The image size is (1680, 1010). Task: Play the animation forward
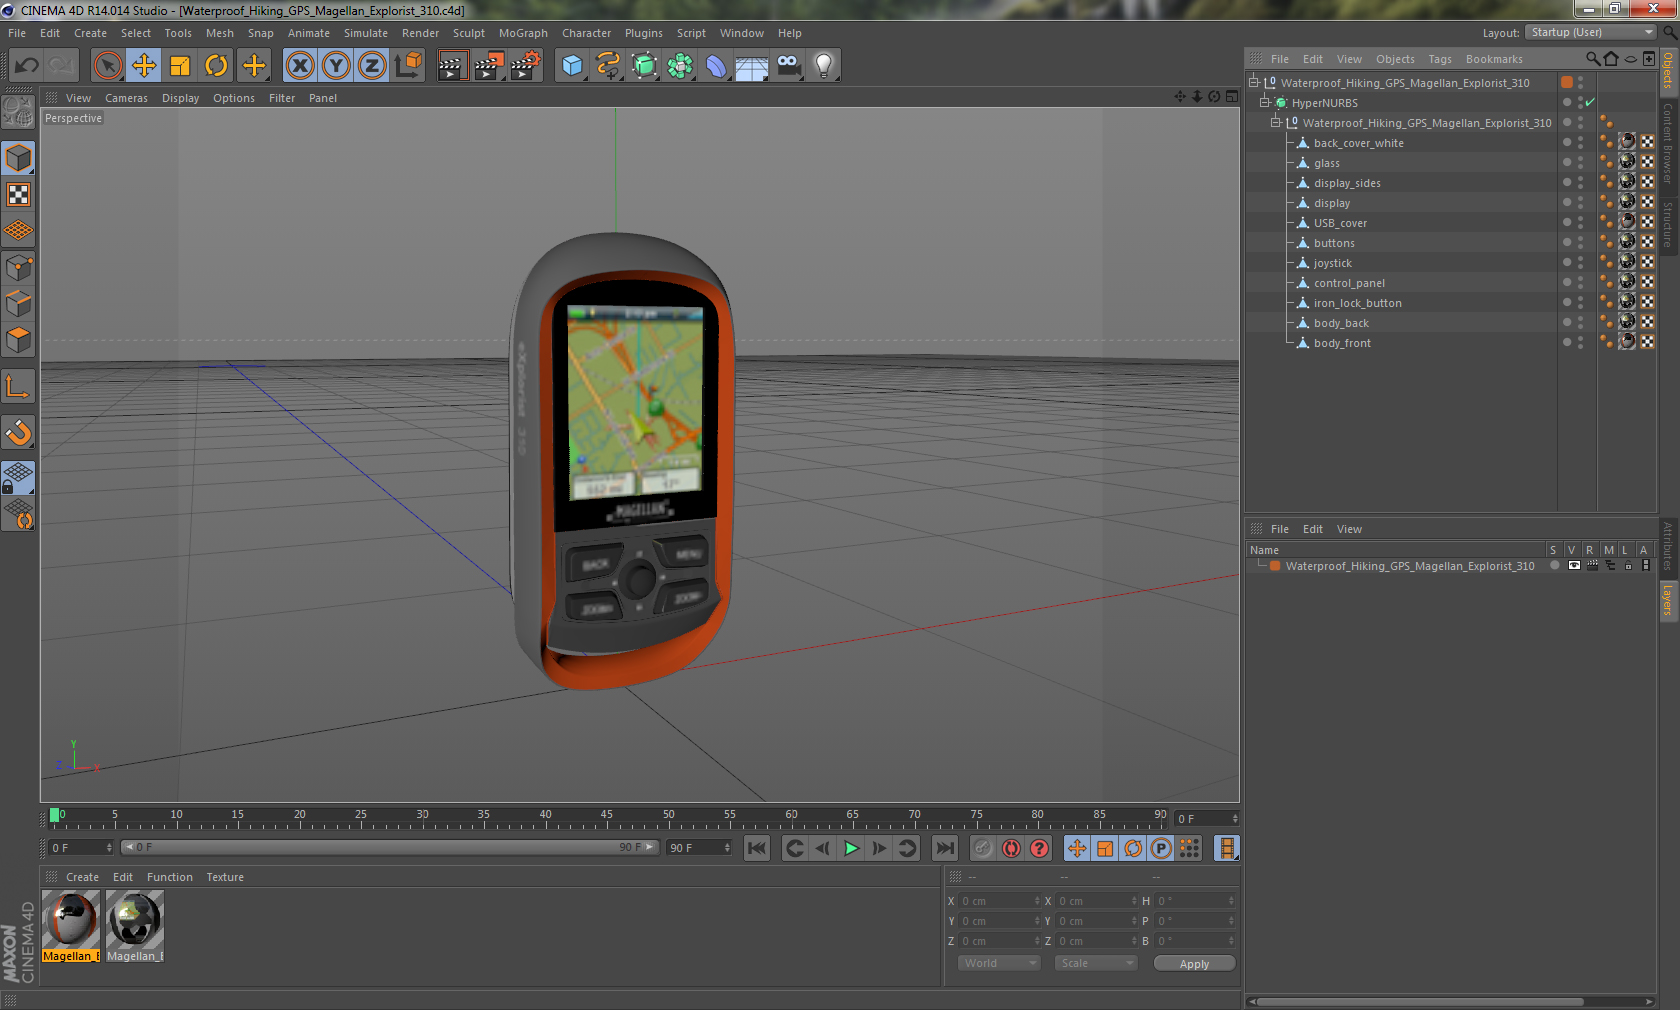click(x=851, y=848)
